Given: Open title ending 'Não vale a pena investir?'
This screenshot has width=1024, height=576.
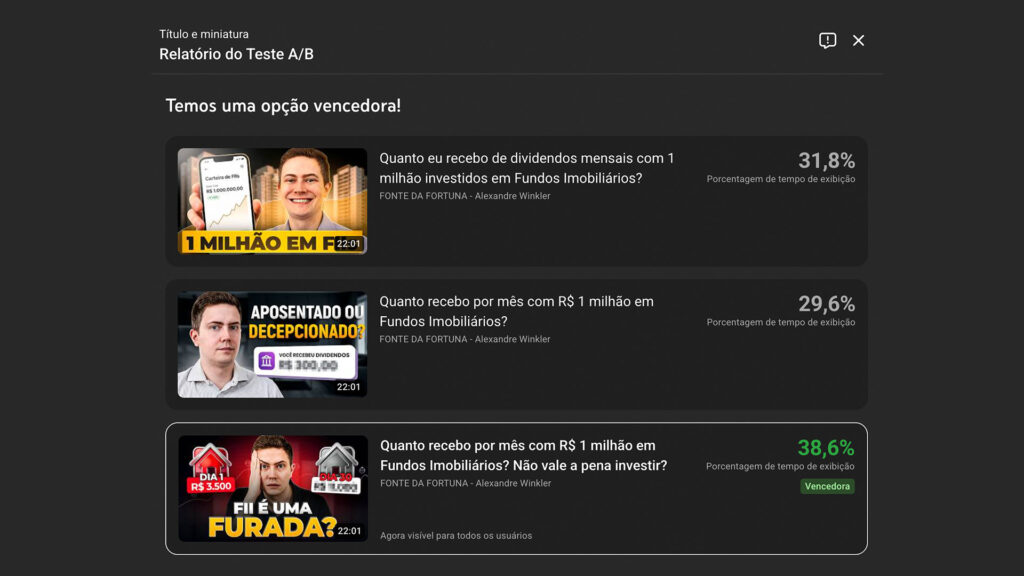Looking at the screenshot, I should coord(523,455).
